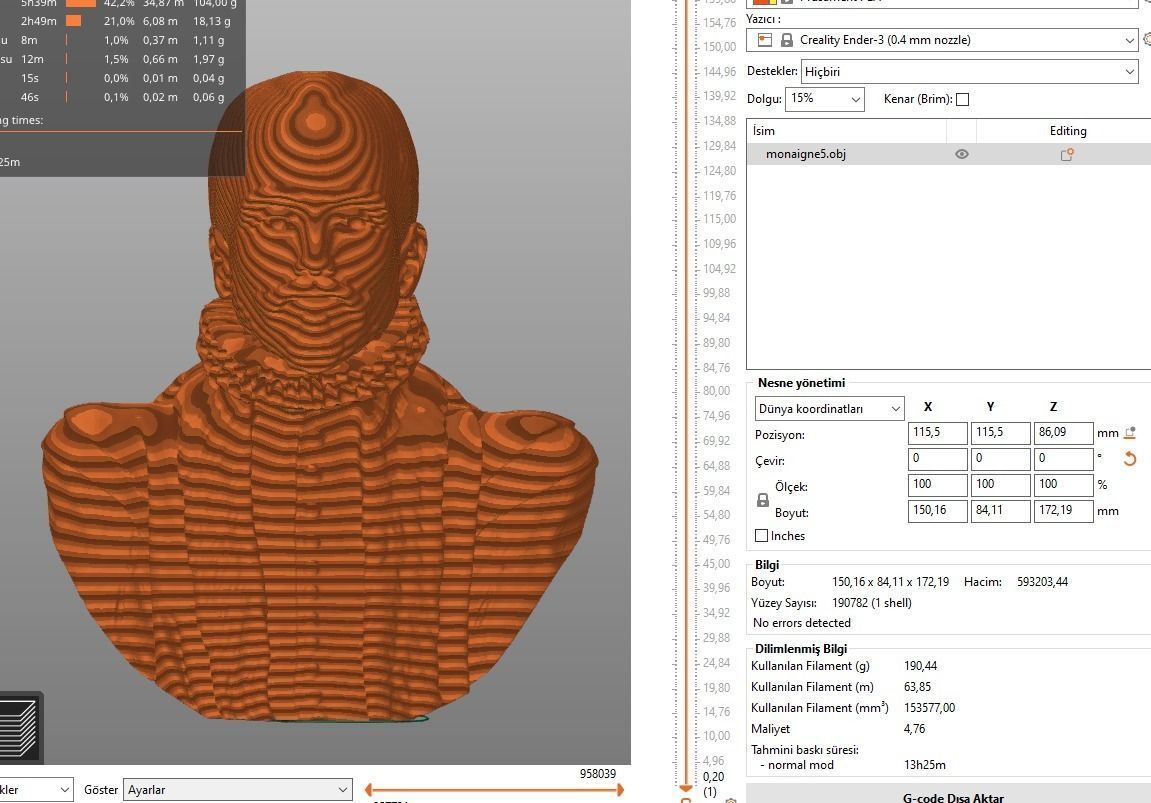Enable the Kenar (Brim) checkbox
Screen dimensions: 1151x803
pos(962,99)
